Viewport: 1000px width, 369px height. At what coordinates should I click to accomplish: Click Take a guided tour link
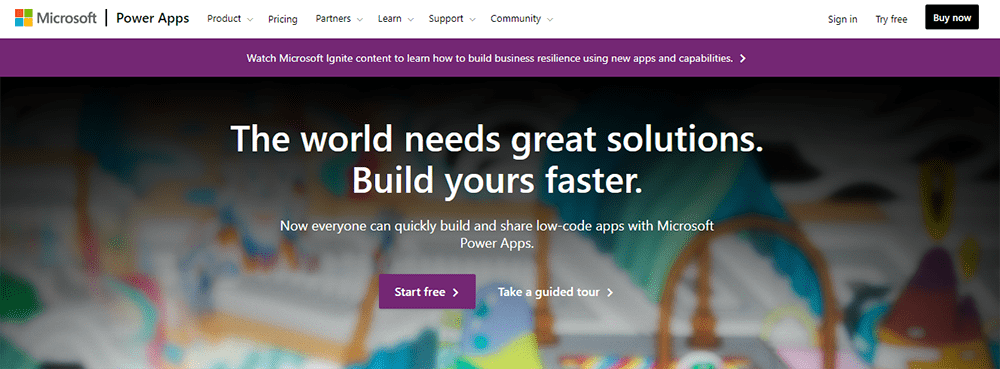coord(555,292)
